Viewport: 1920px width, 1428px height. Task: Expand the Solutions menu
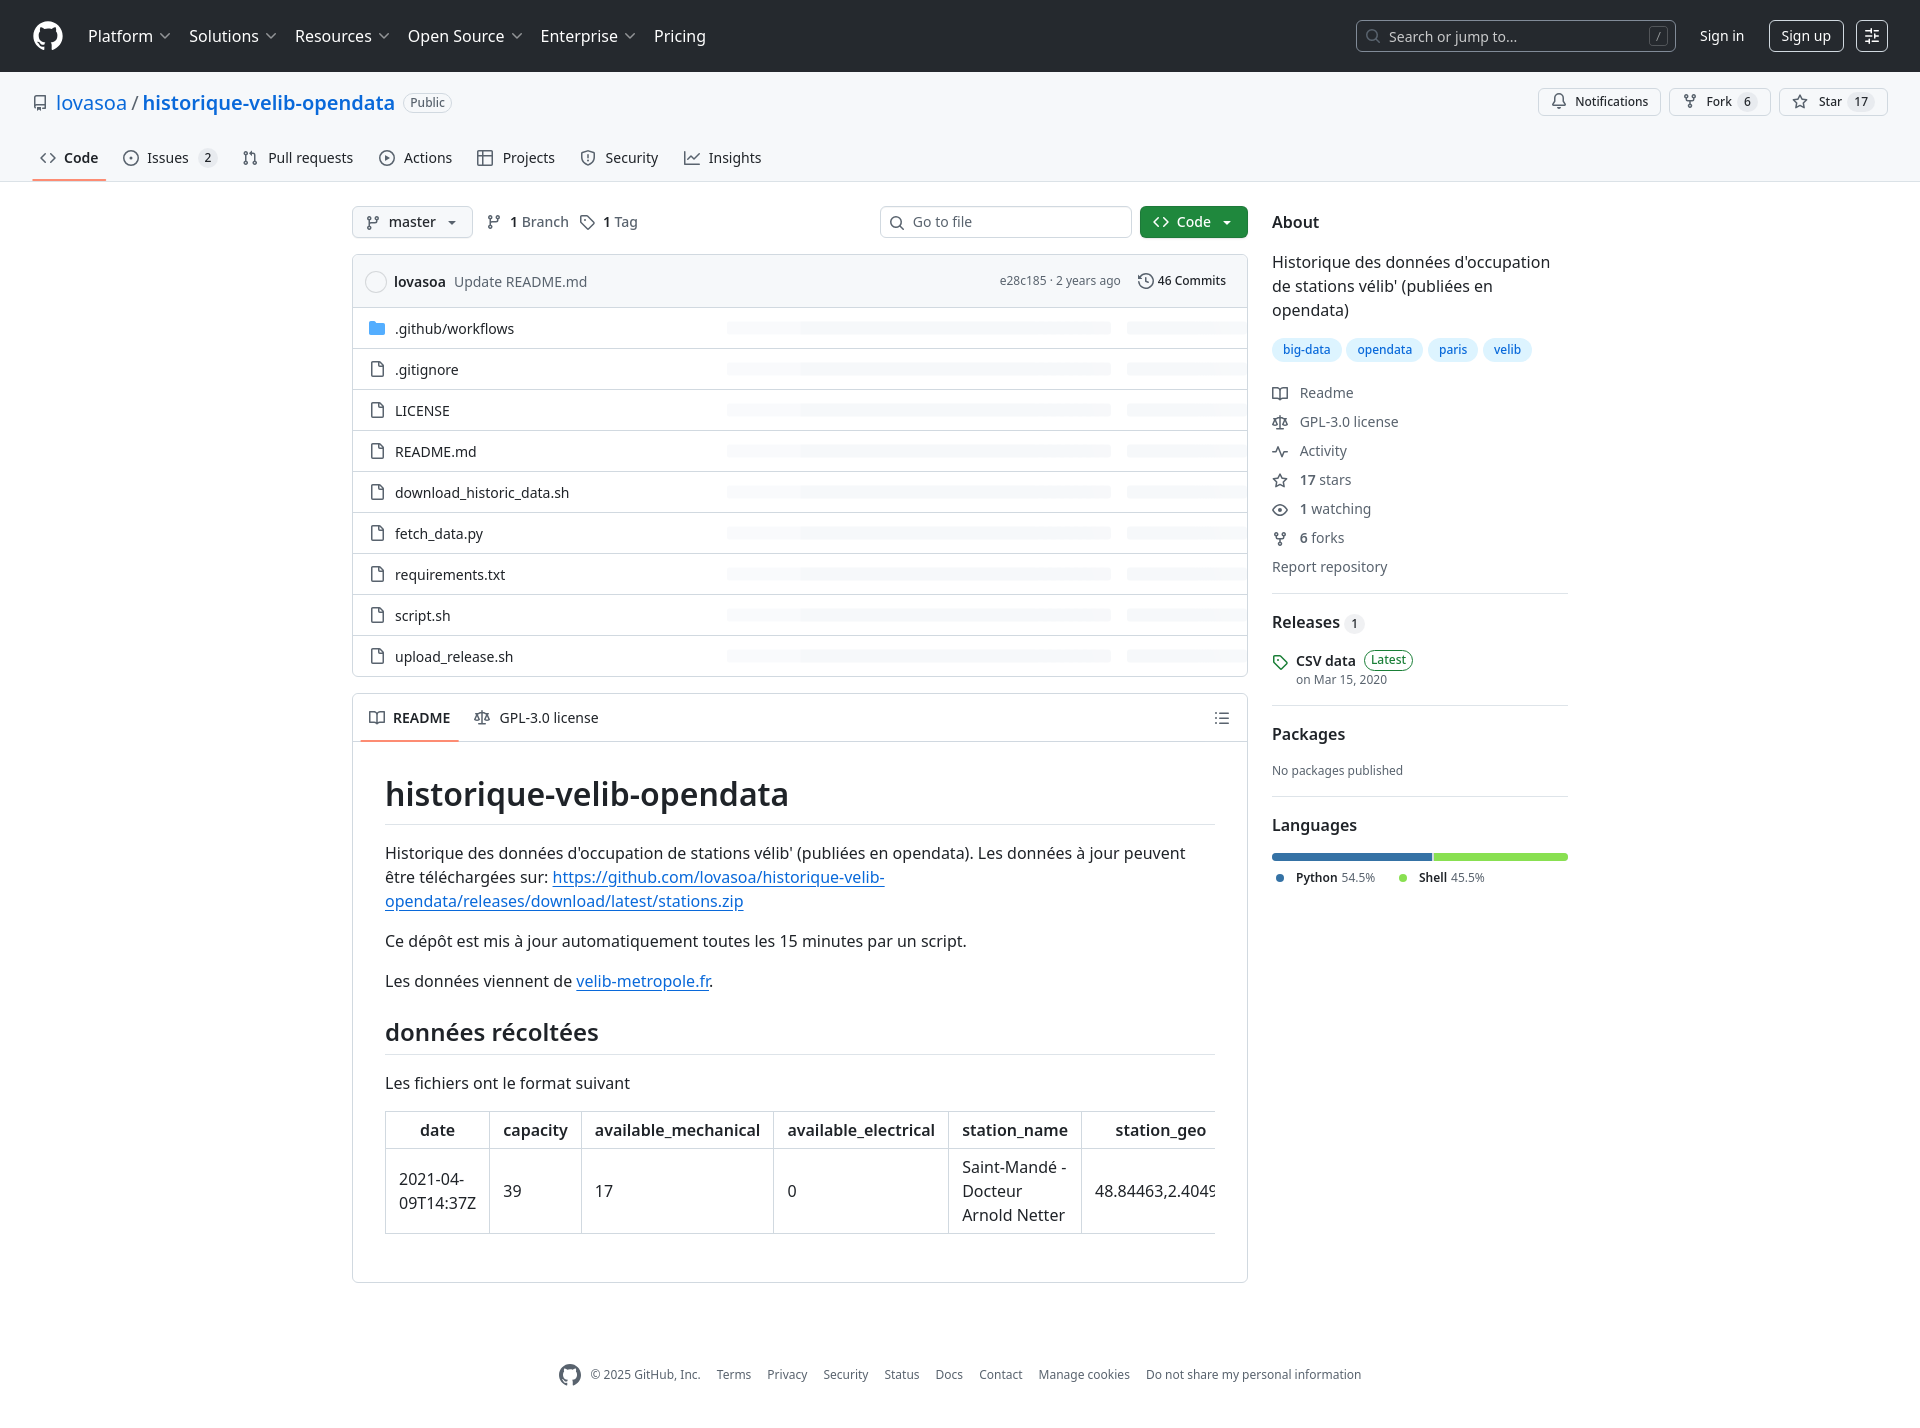(232, 36)
